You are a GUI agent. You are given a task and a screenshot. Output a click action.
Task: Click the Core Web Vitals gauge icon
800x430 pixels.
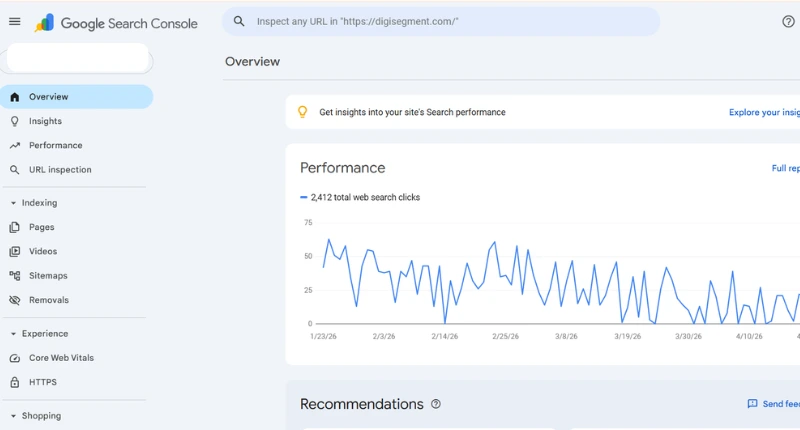14,358
